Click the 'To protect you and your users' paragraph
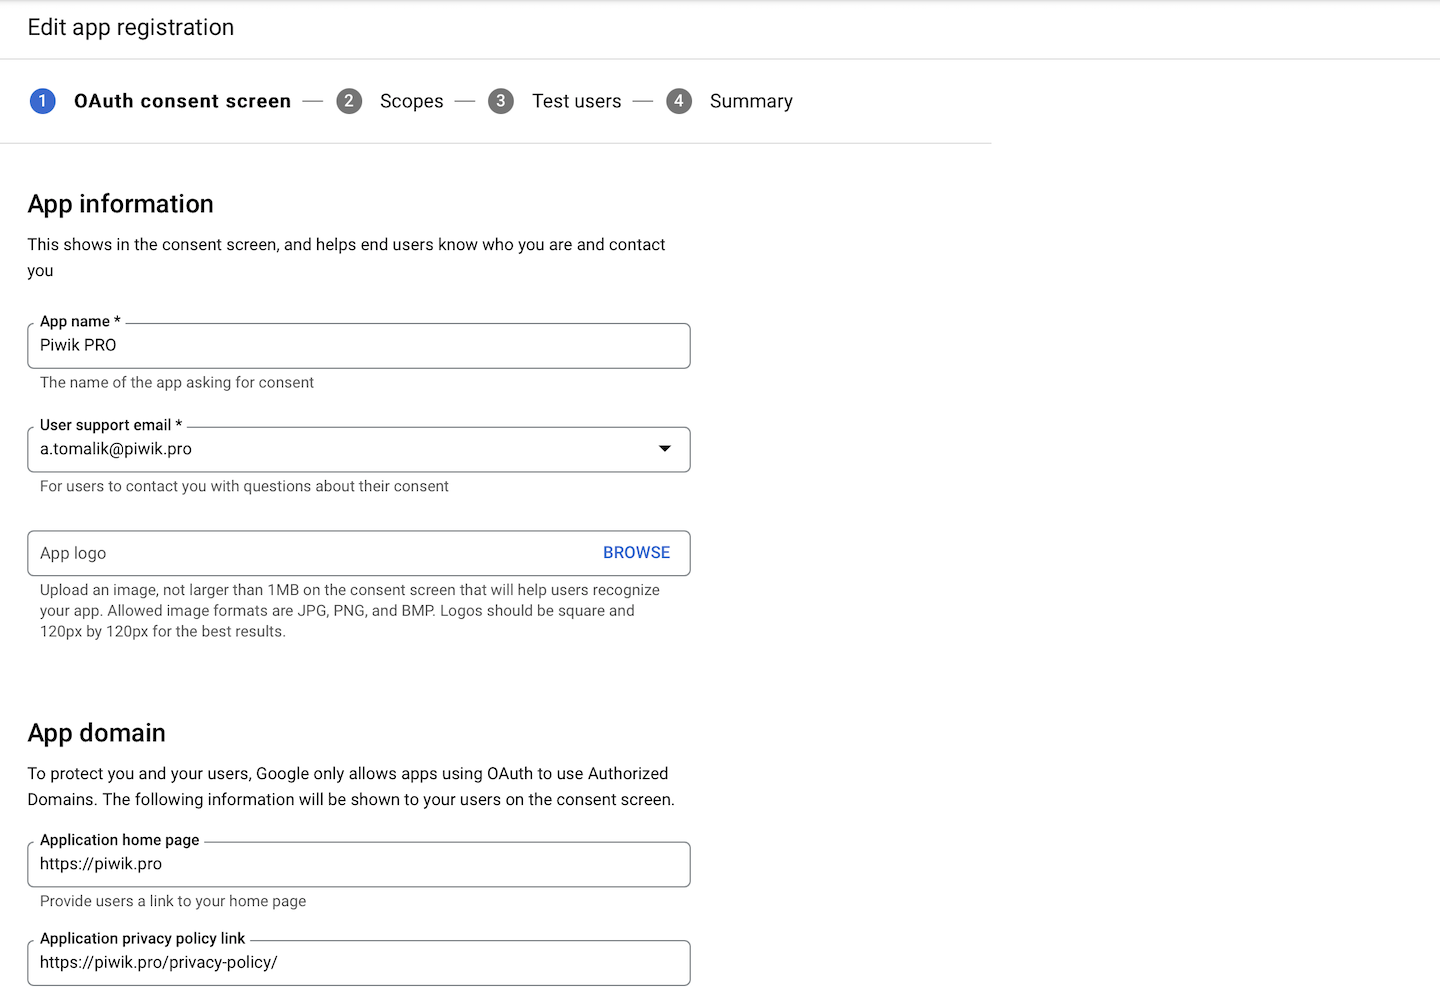Screen dimensions: 1440x988 click(351, 786)
